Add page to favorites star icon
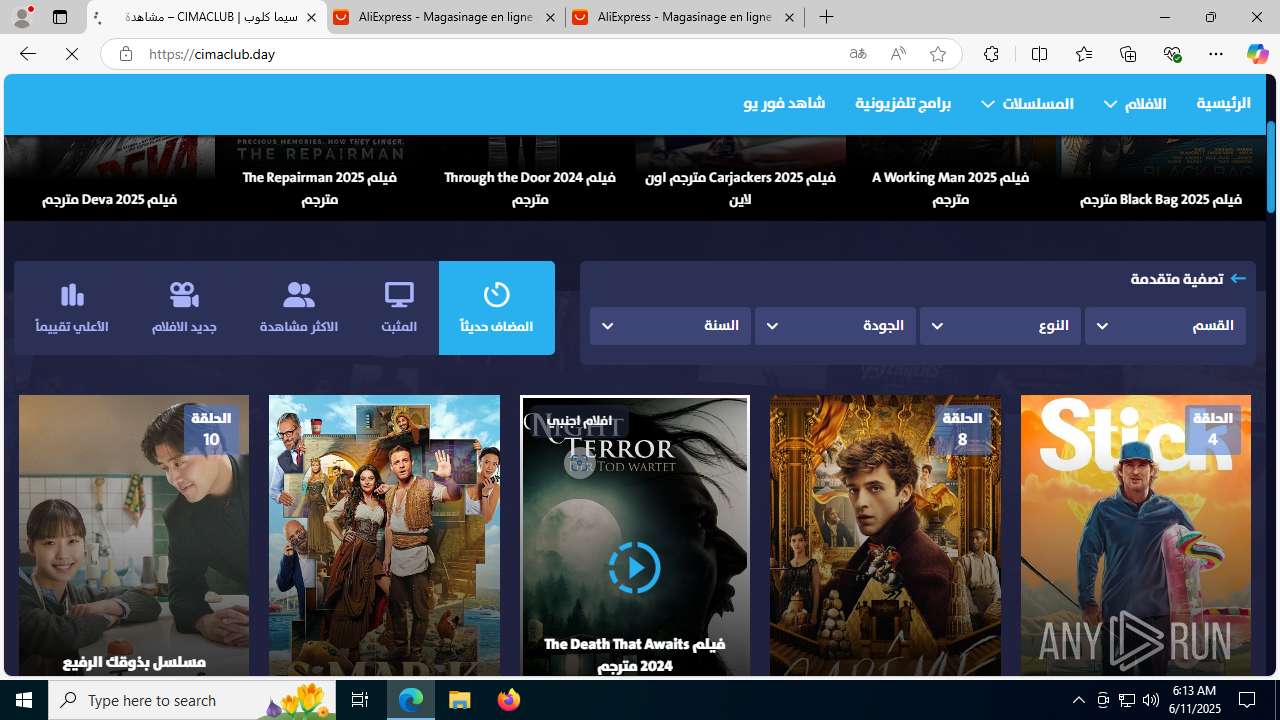The width and height of the screenshot is (1280, 720). coord(937,54)
